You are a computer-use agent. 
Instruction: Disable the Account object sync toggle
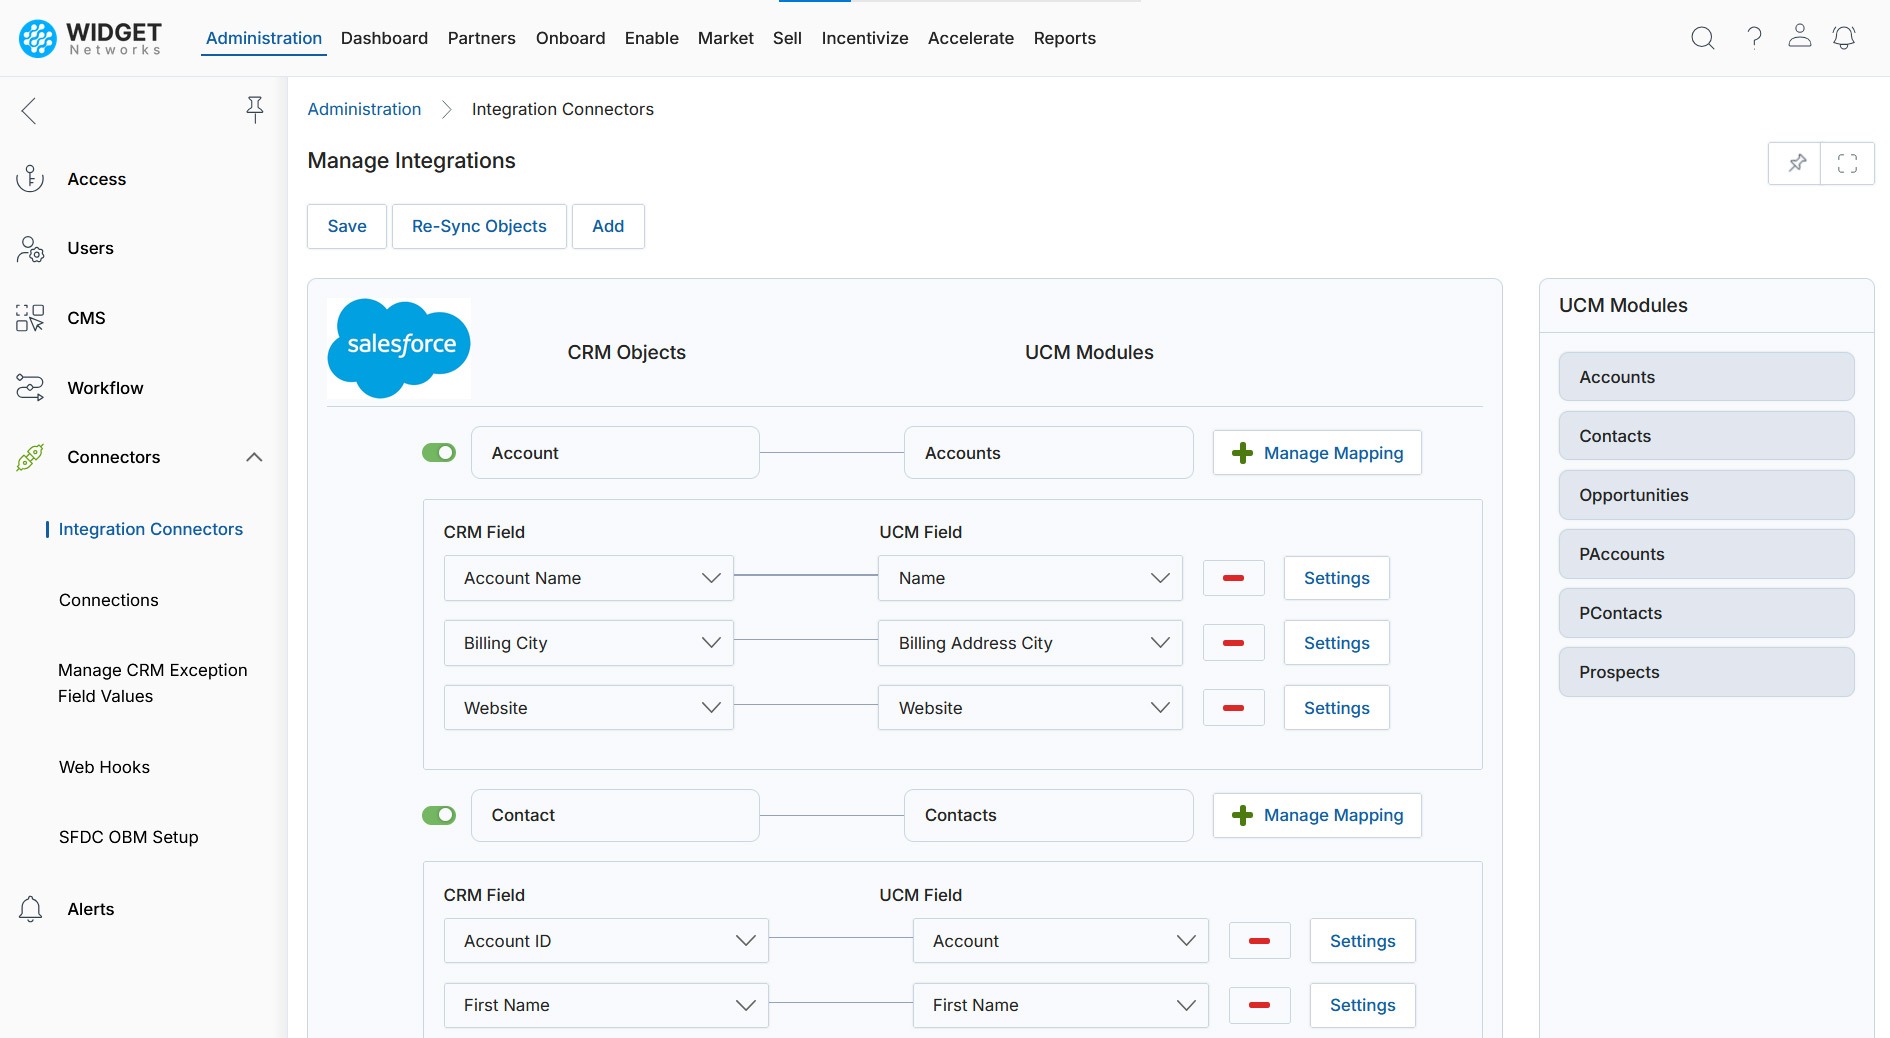[x=439, y=453]
